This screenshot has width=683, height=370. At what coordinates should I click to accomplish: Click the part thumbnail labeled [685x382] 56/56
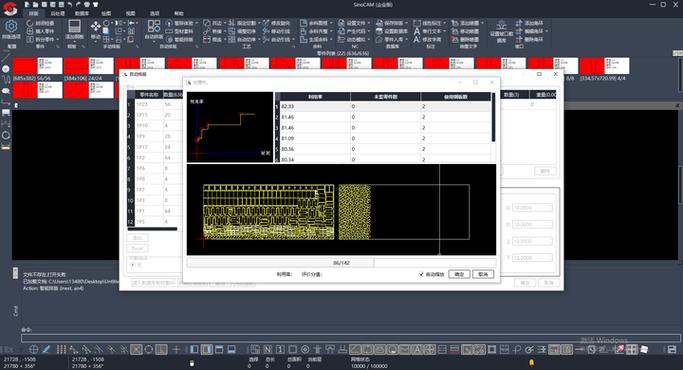tap(37, 66)
